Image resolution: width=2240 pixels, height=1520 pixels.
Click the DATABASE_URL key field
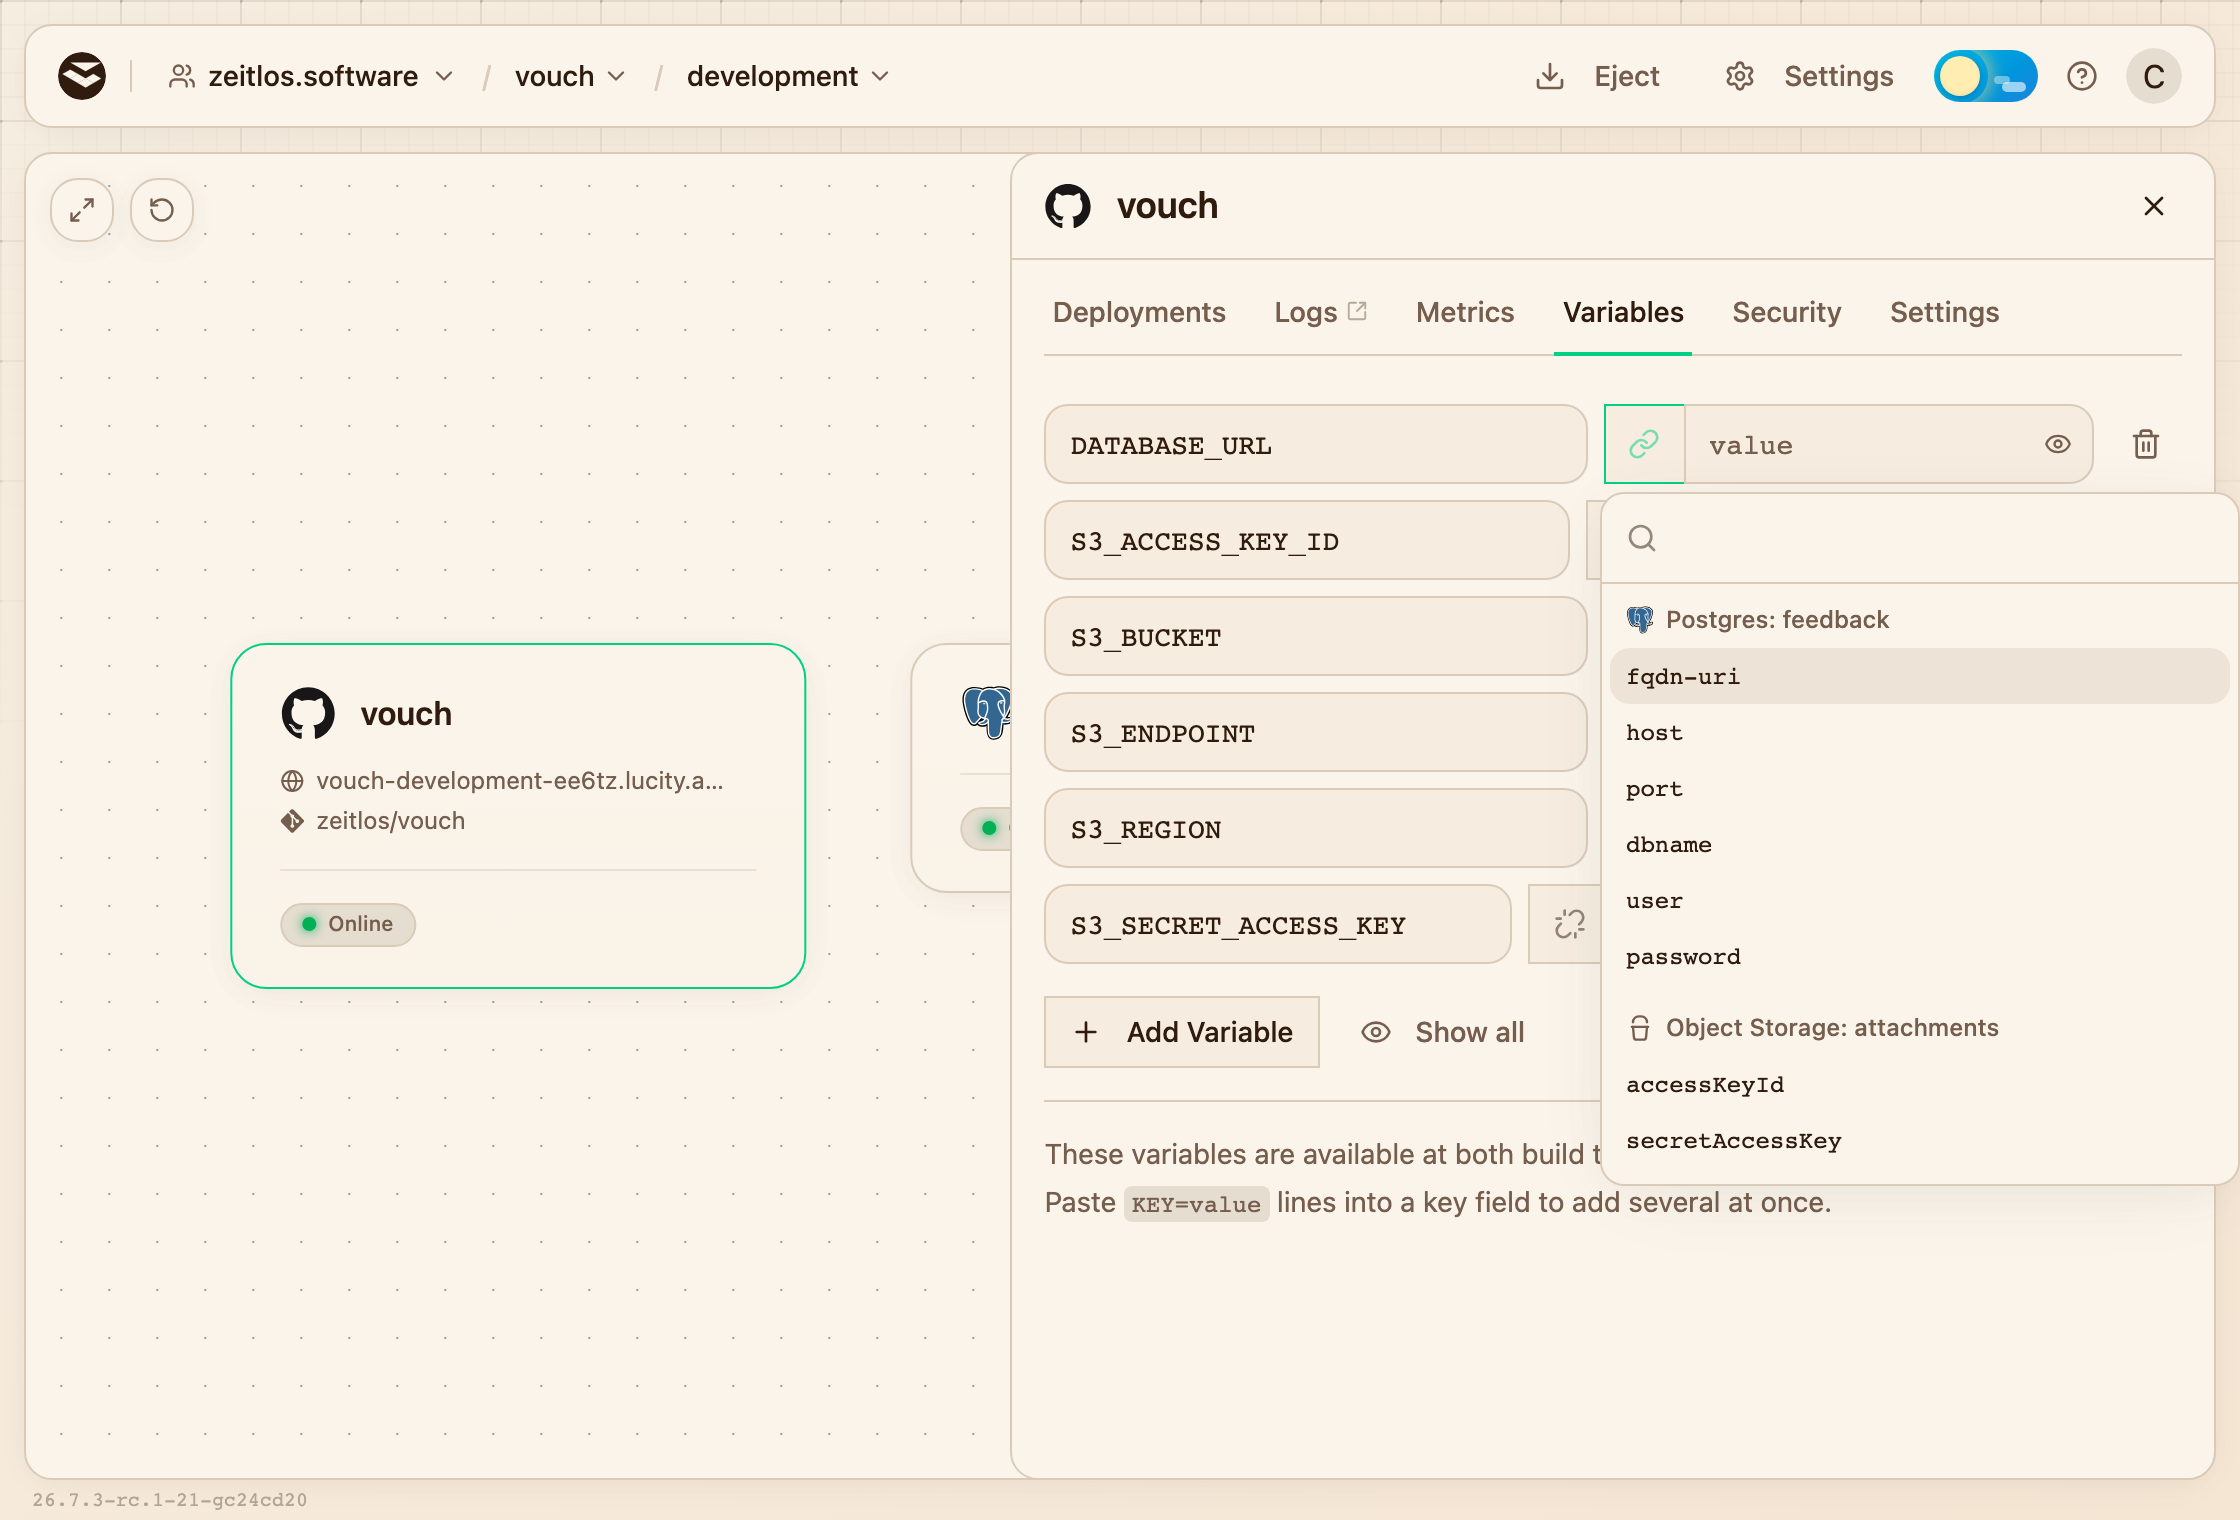(x=1315, y=444)
